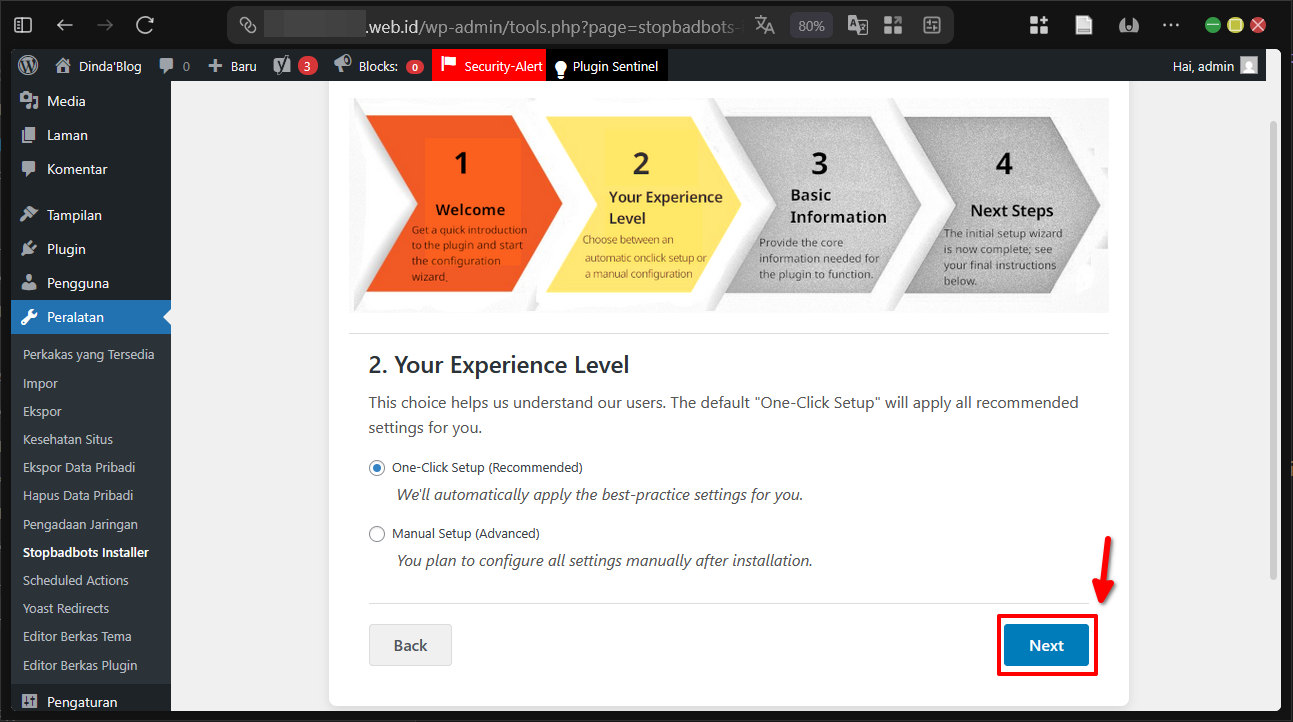1293x722 pixels.
Task: Click the Back button in wizard
Action: click(x=410, y=645)
